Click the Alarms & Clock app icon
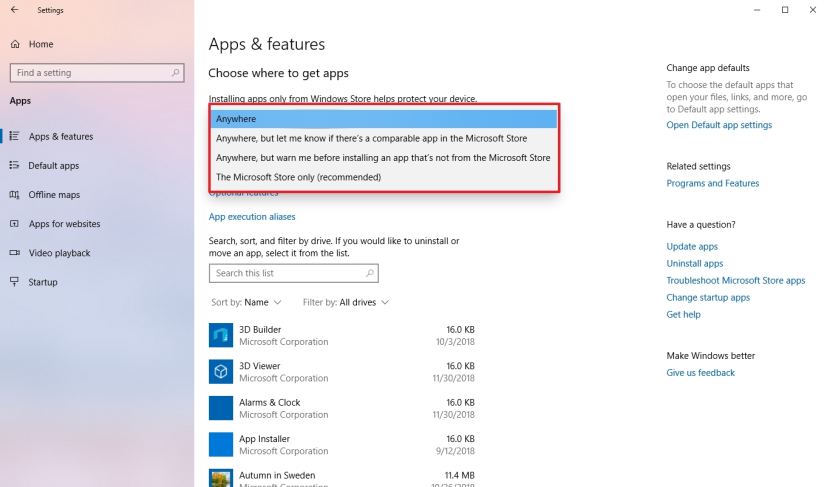Image resolution: width=827 pixels, height=487 pixels. tap(220, 408)
